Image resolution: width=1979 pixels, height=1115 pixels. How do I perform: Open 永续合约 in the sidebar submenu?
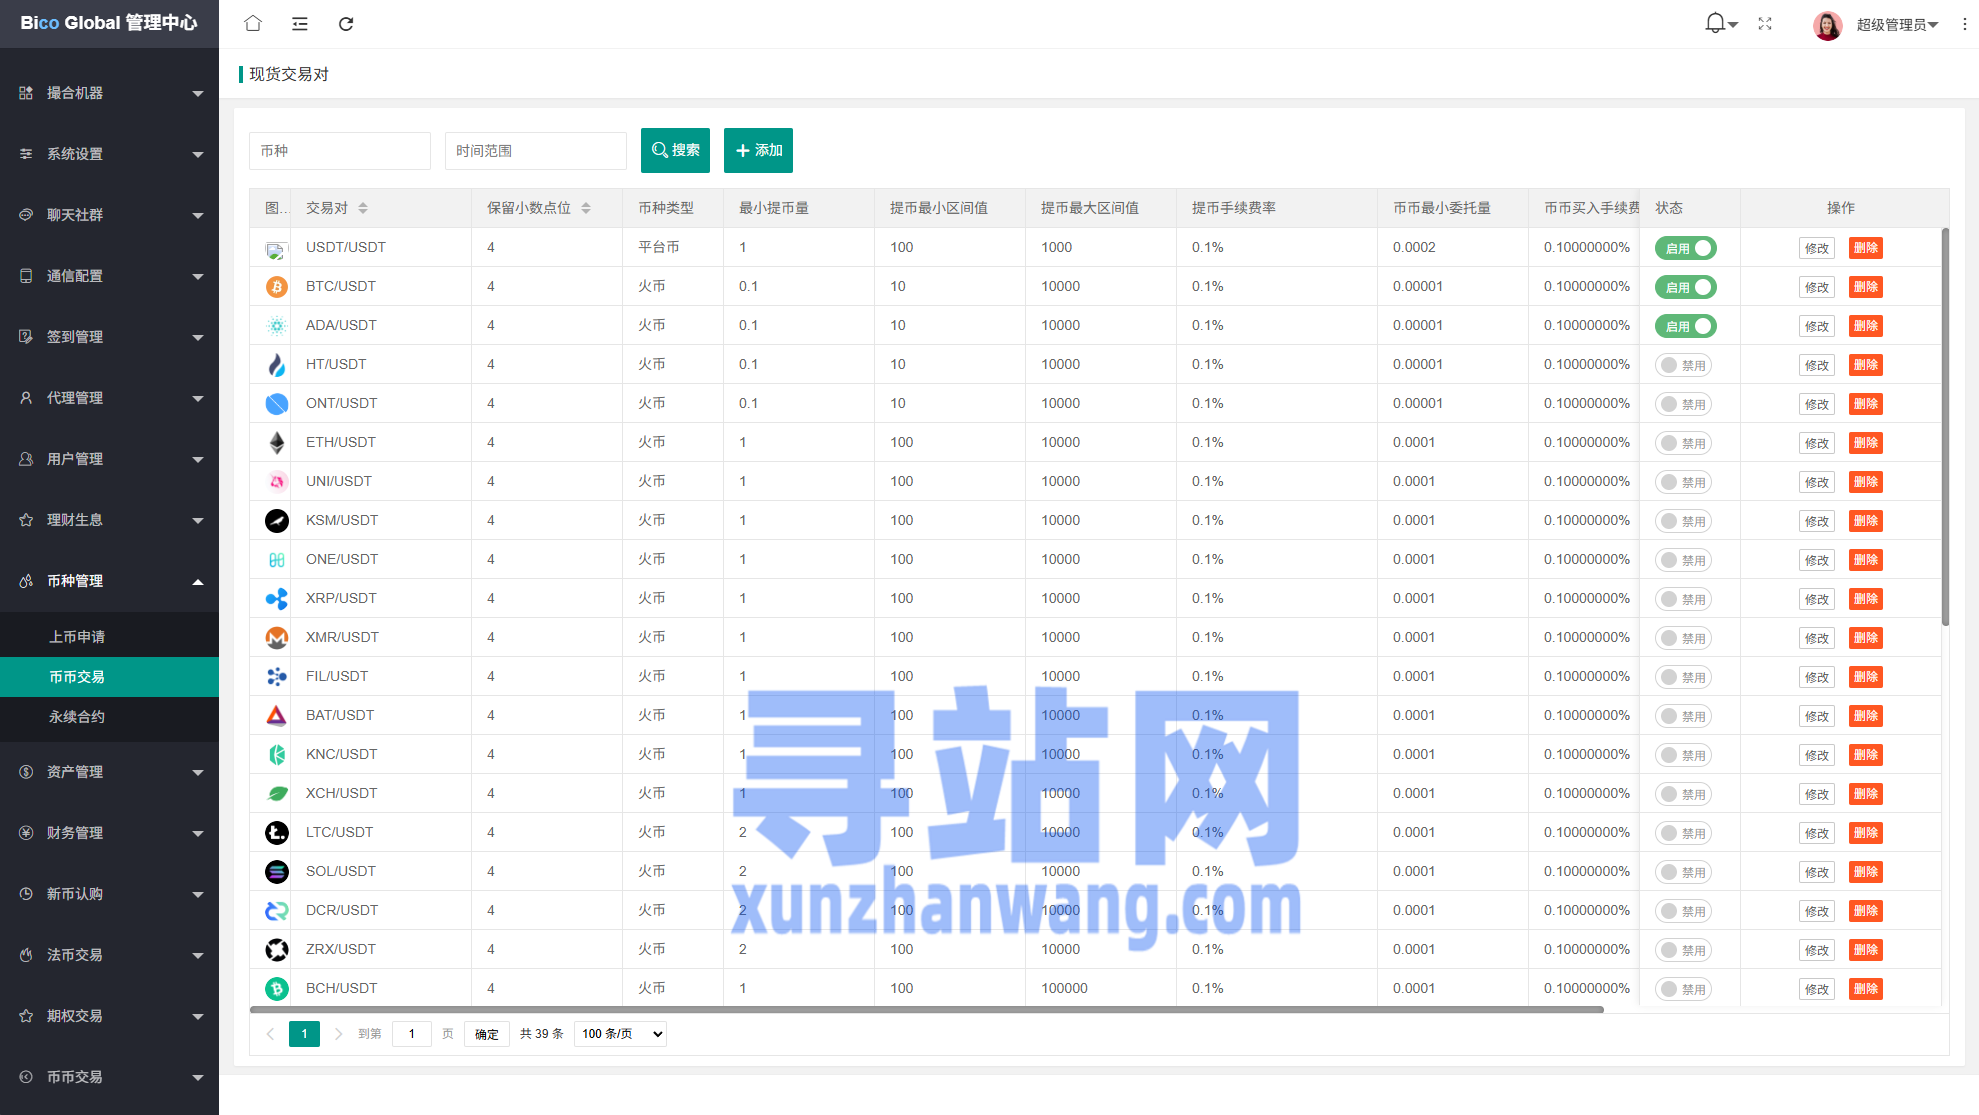click(77, 717)
